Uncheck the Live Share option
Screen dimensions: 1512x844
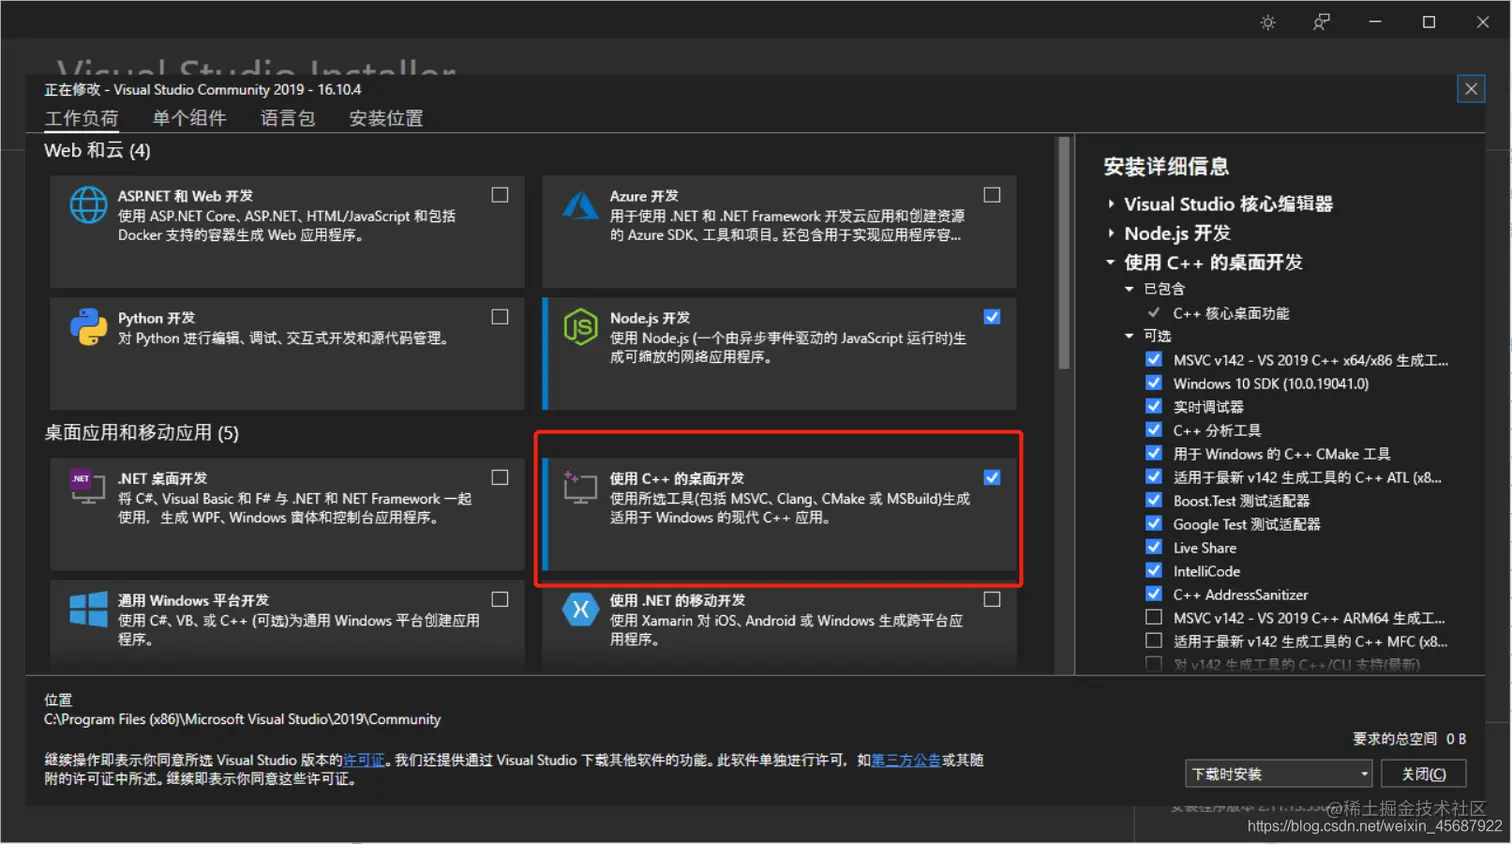click(x=1154, y=547)
